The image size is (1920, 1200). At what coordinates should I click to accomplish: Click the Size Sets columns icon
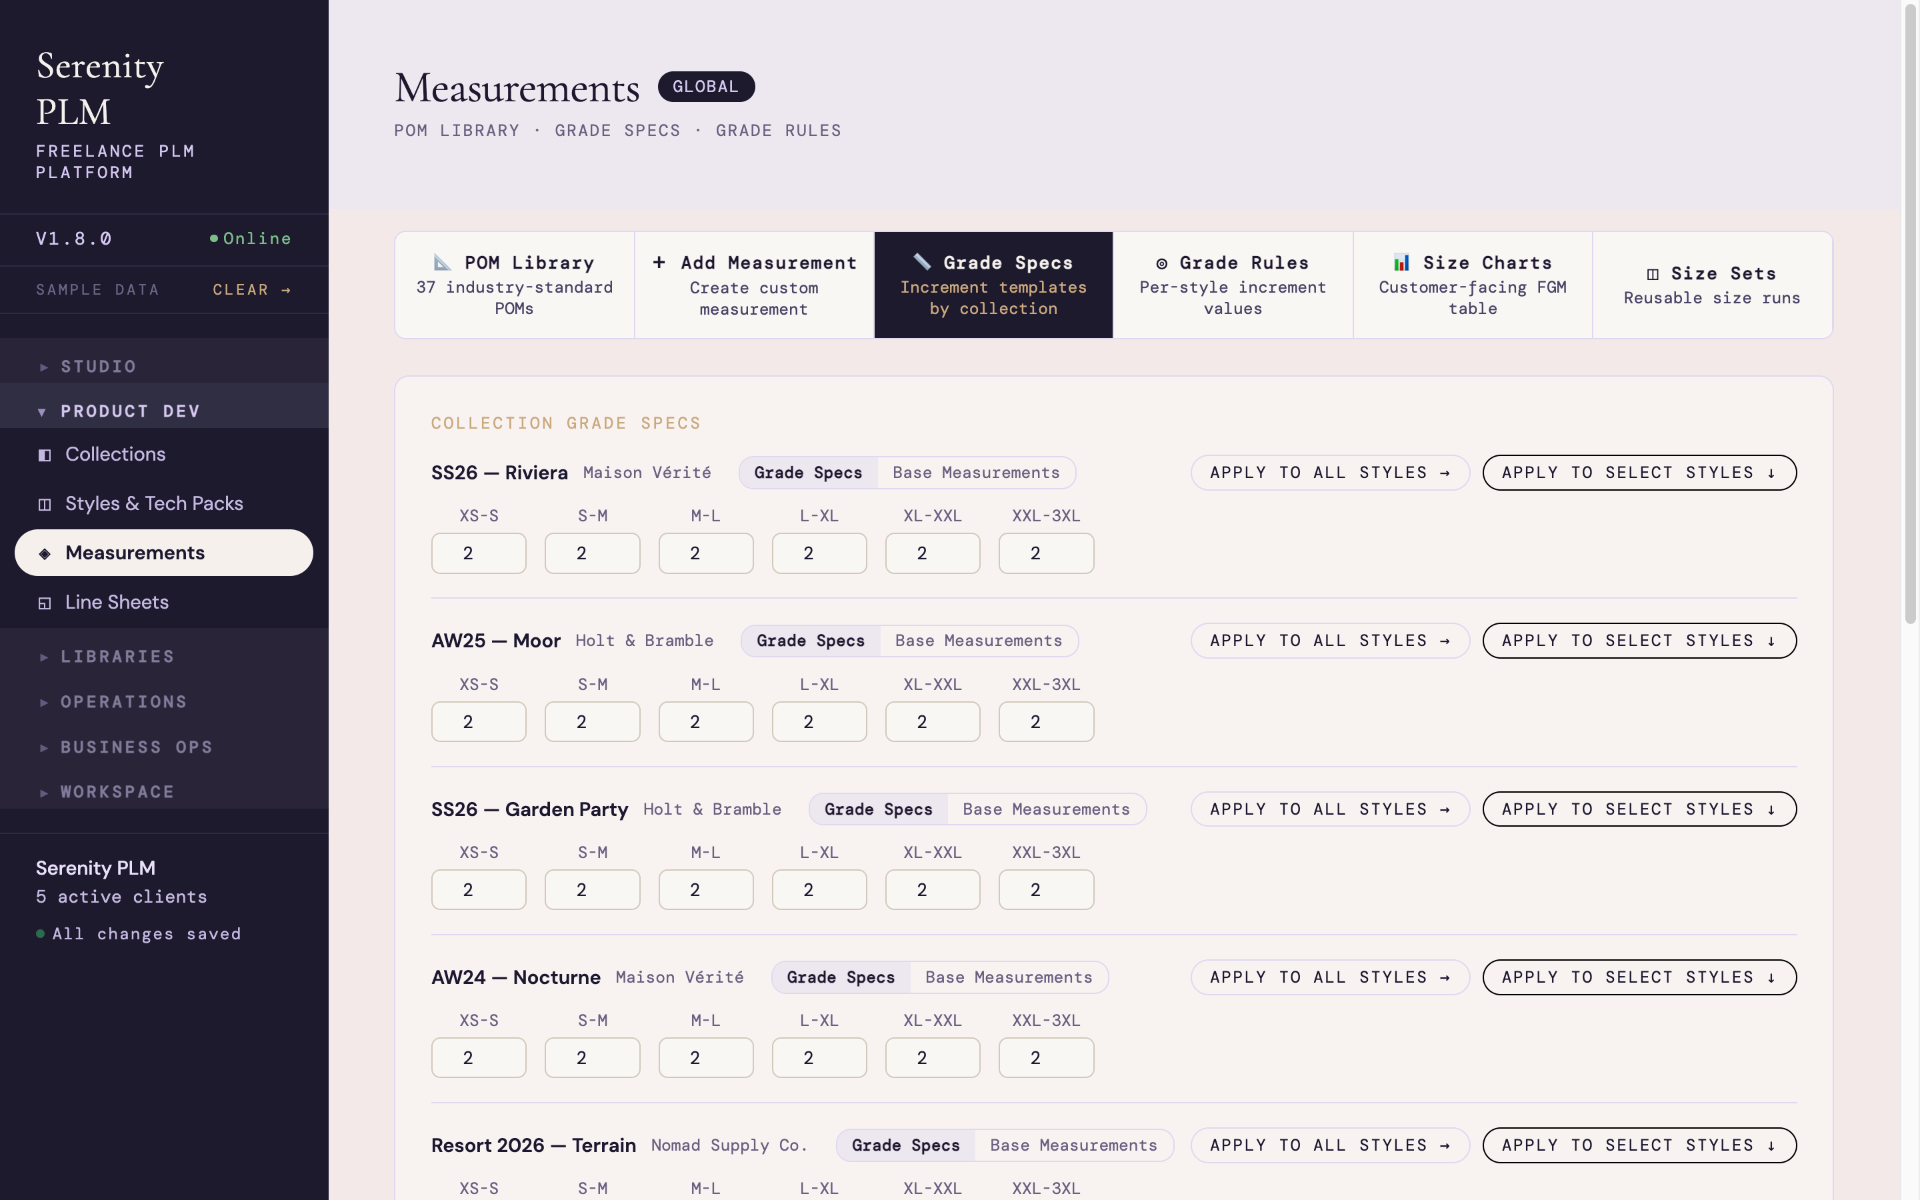pos(1653,274)
